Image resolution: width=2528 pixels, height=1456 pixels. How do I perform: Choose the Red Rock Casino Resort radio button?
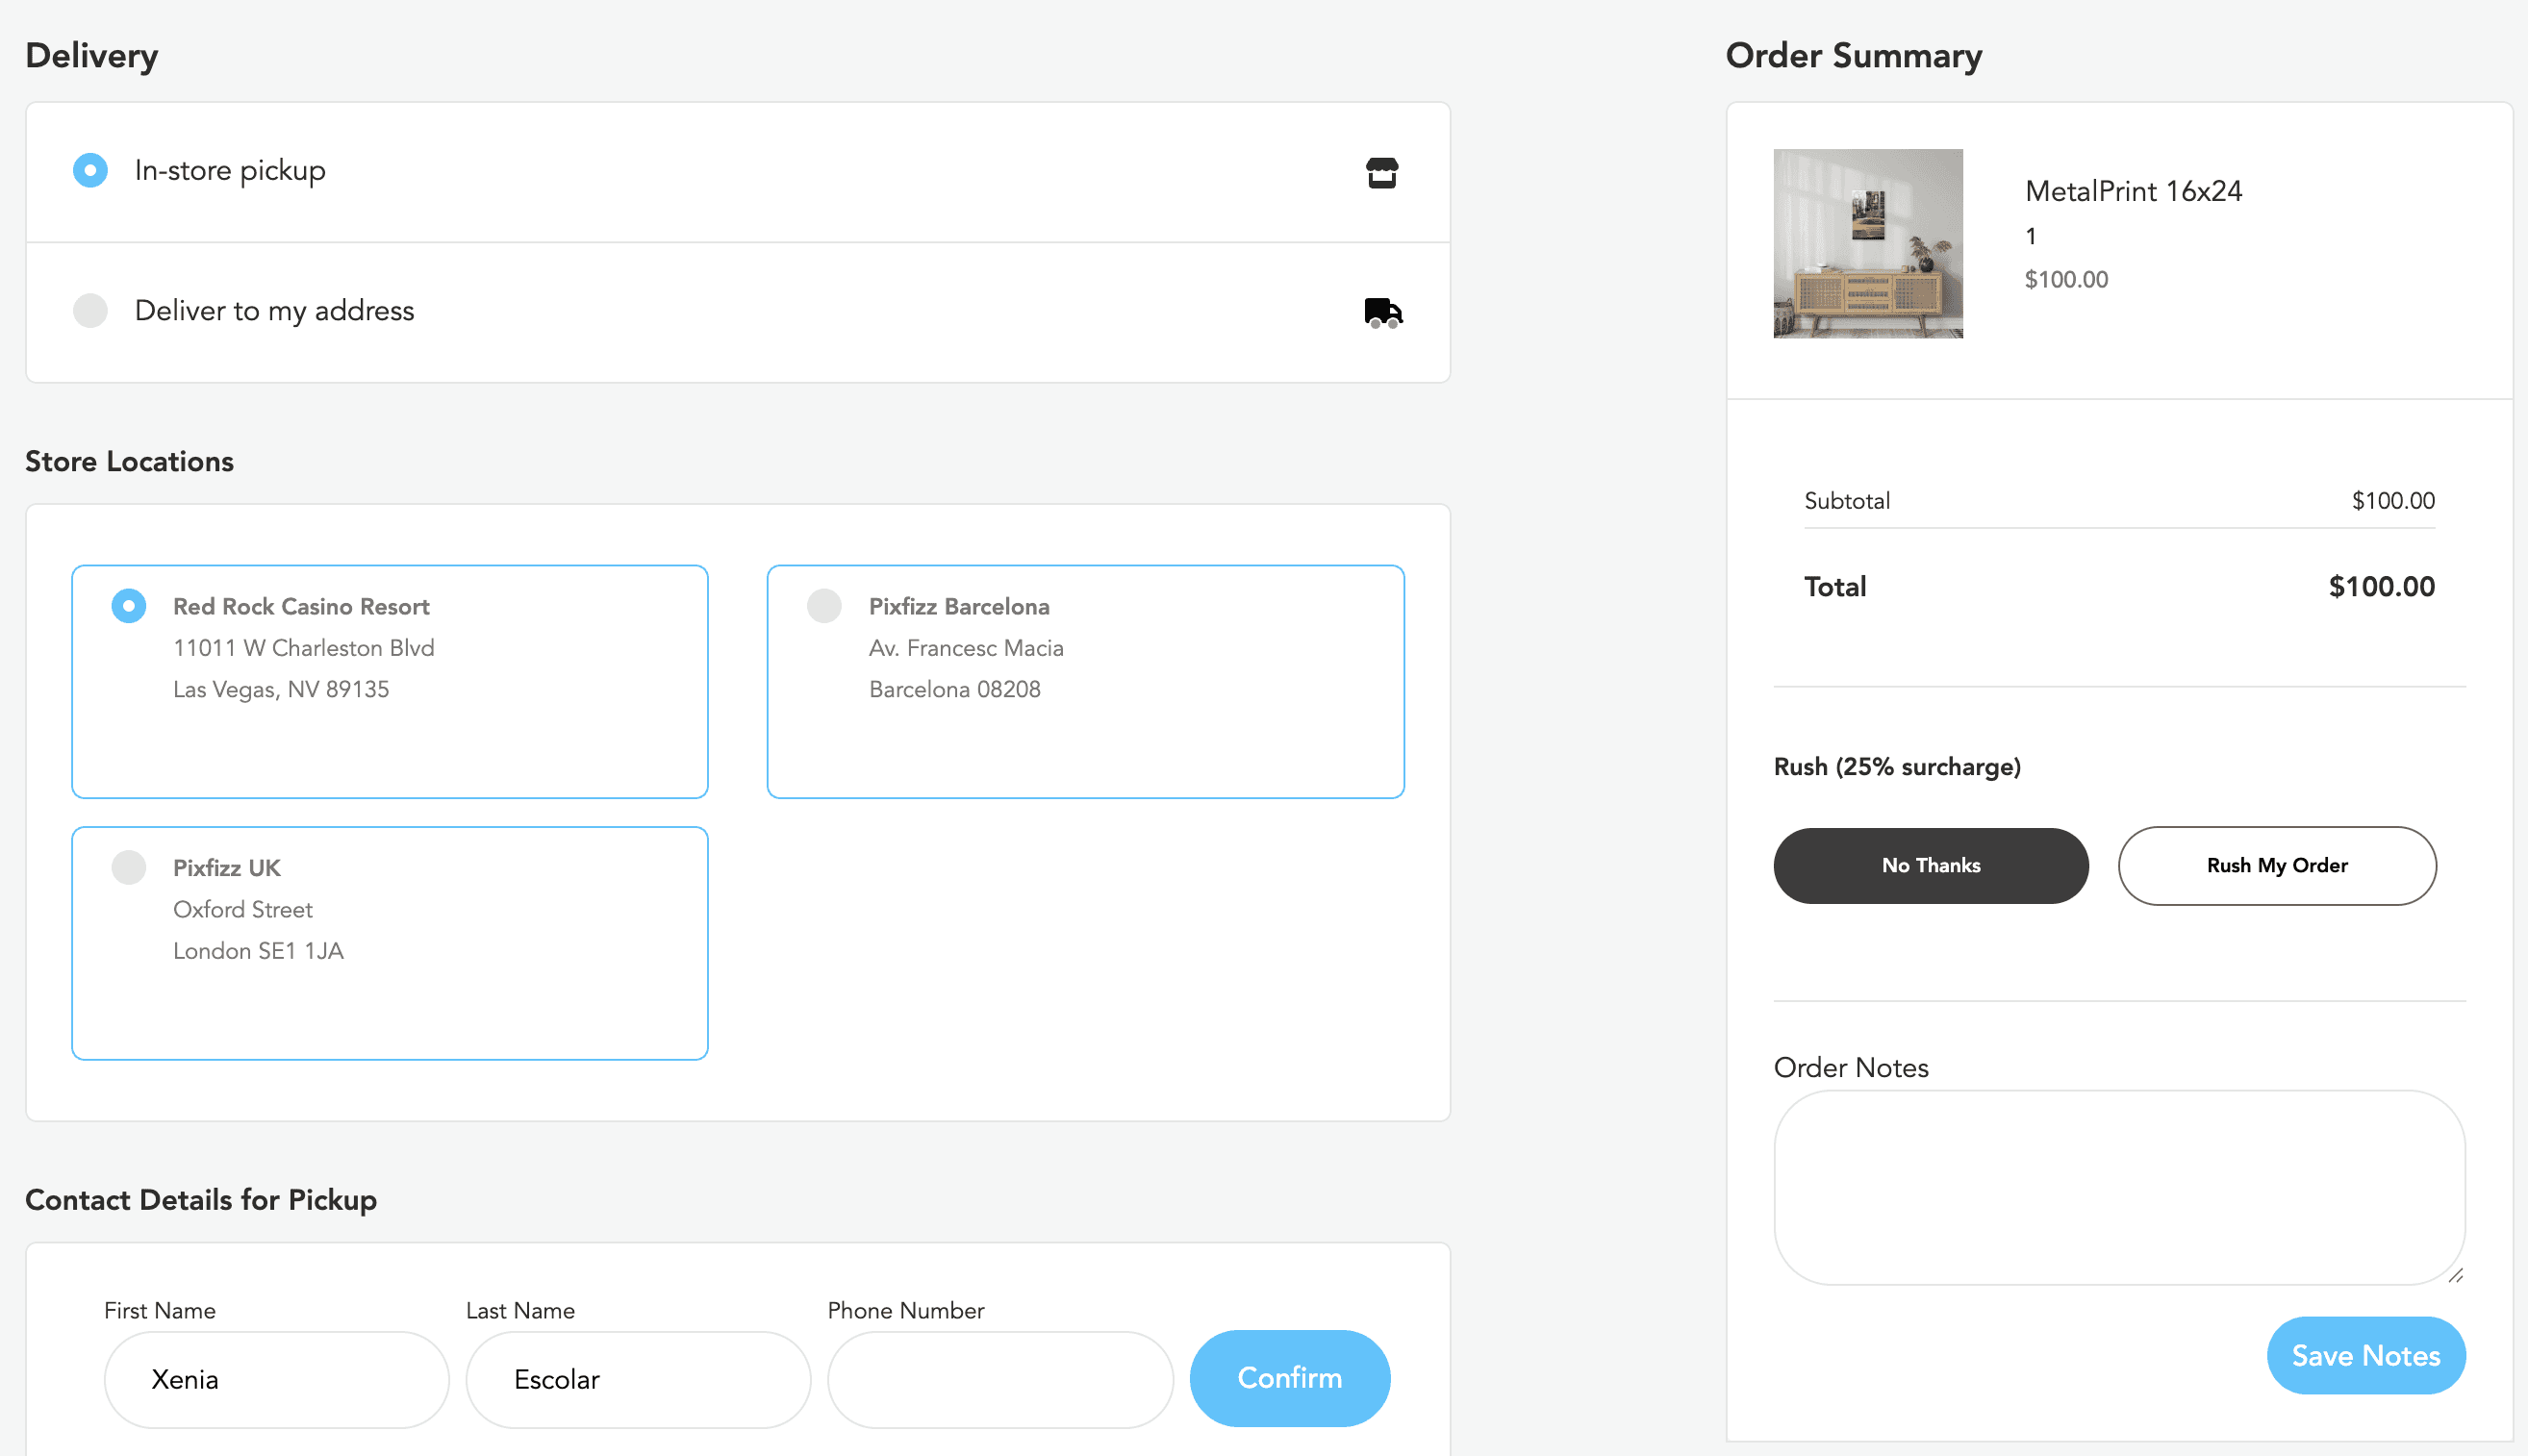pyautogui.click(x=129, y=606)
